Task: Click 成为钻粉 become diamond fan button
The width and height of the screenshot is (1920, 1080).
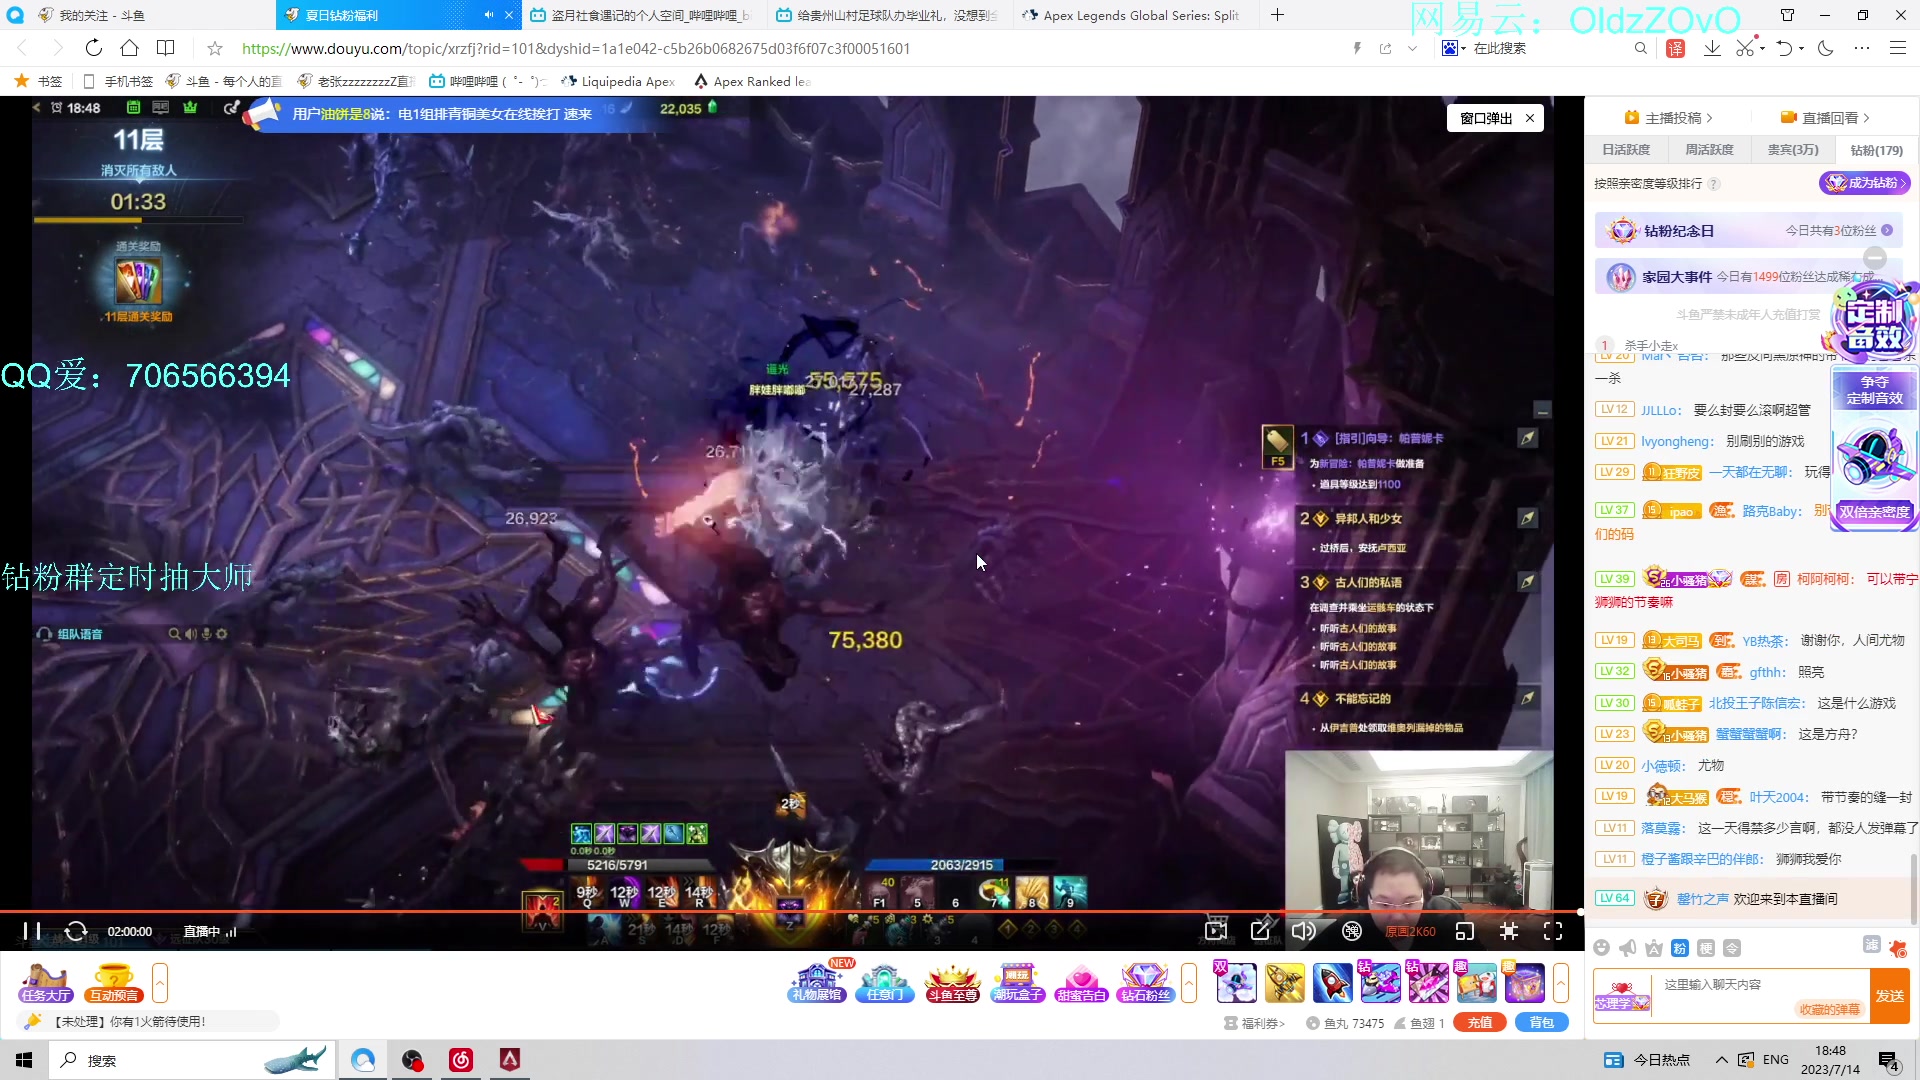Action: coord(1865,183)
